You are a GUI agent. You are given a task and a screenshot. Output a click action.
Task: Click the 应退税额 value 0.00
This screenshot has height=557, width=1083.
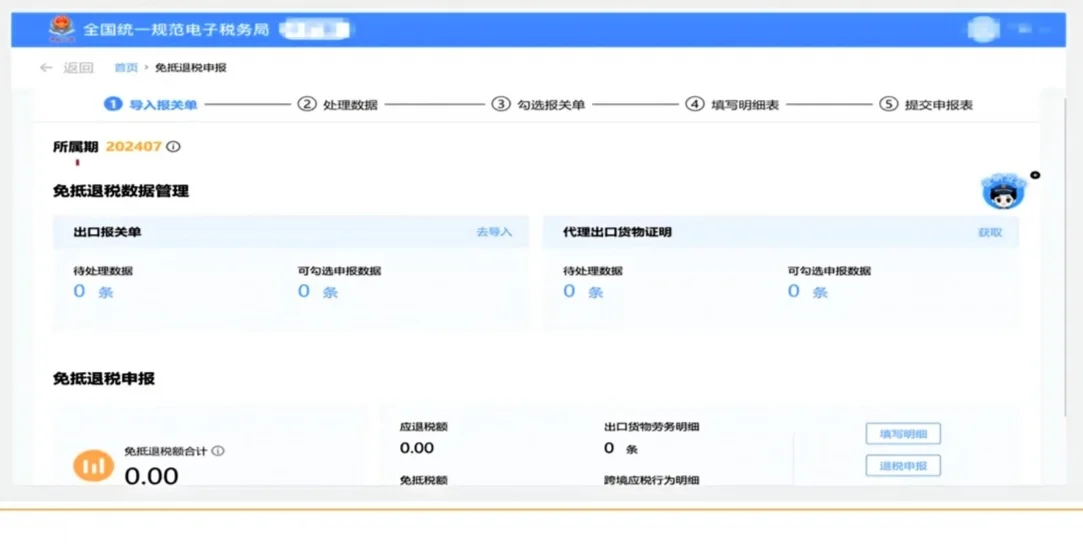coord(416,448)
